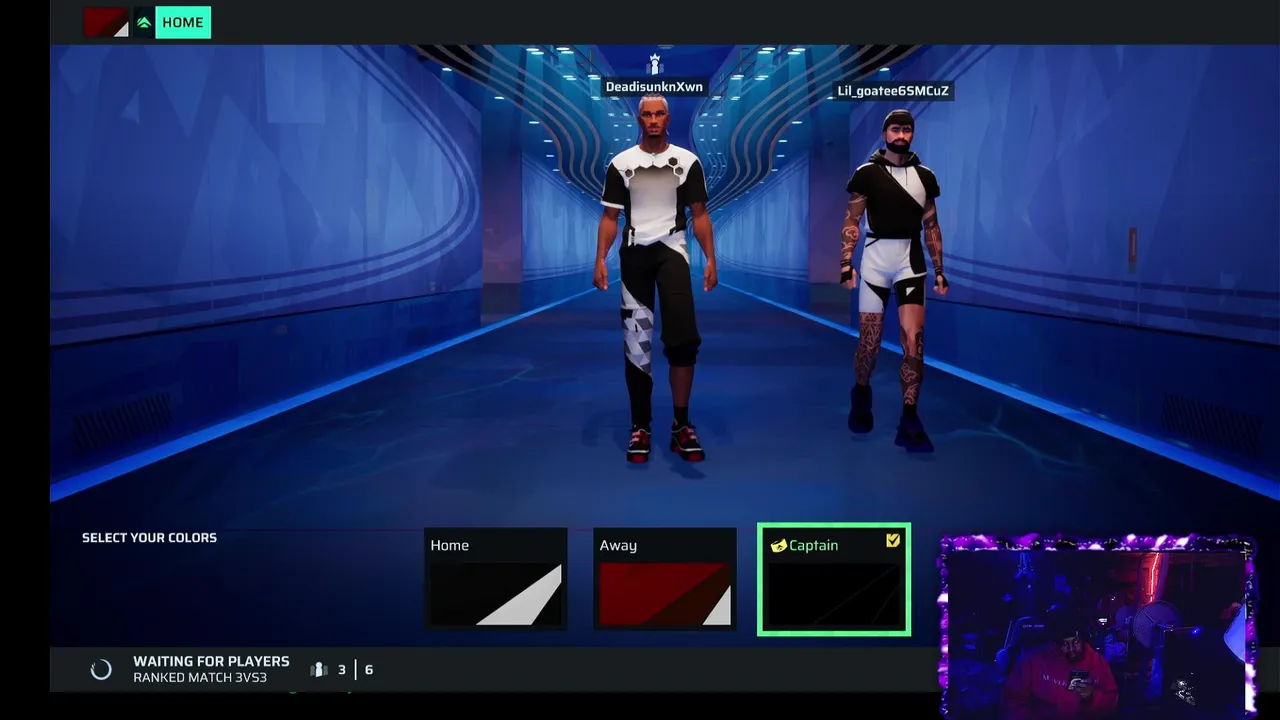1280x720 pixels.
Task: Toggle the yellow checkmark on Captain card
Action: [x=893, y=541]
